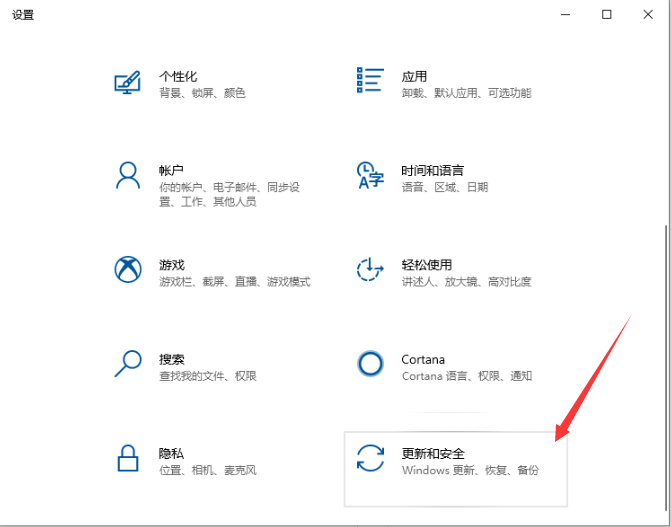The height and width of the screenshot is (527, 671).
Task: Maximize the 设置 window
Action: (x=607, y=15)
